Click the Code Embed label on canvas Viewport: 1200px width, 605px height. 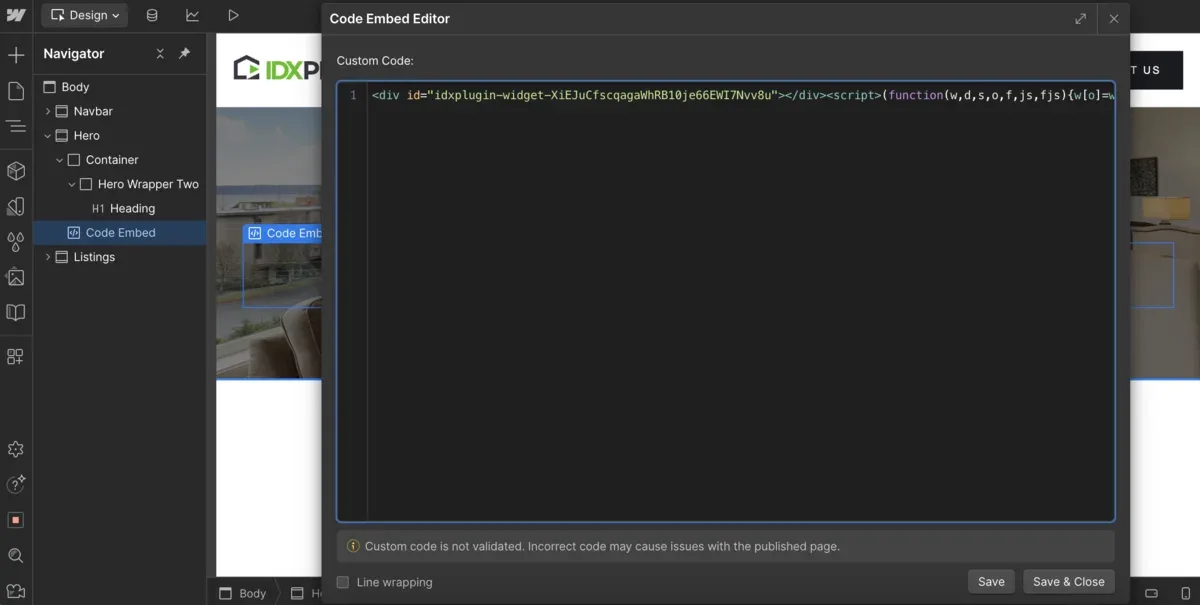[284, 233]
